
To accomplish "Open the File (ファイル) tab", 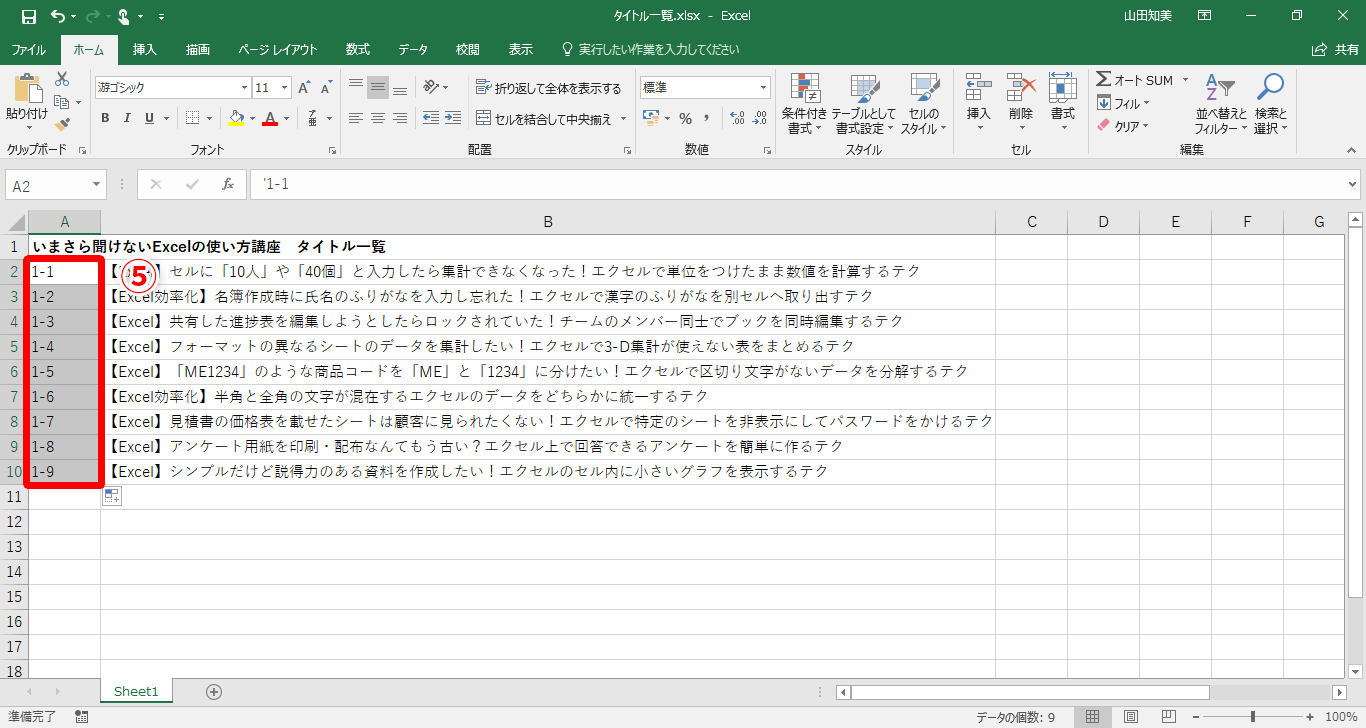I will pyautogui.click(x=27, y=49).
